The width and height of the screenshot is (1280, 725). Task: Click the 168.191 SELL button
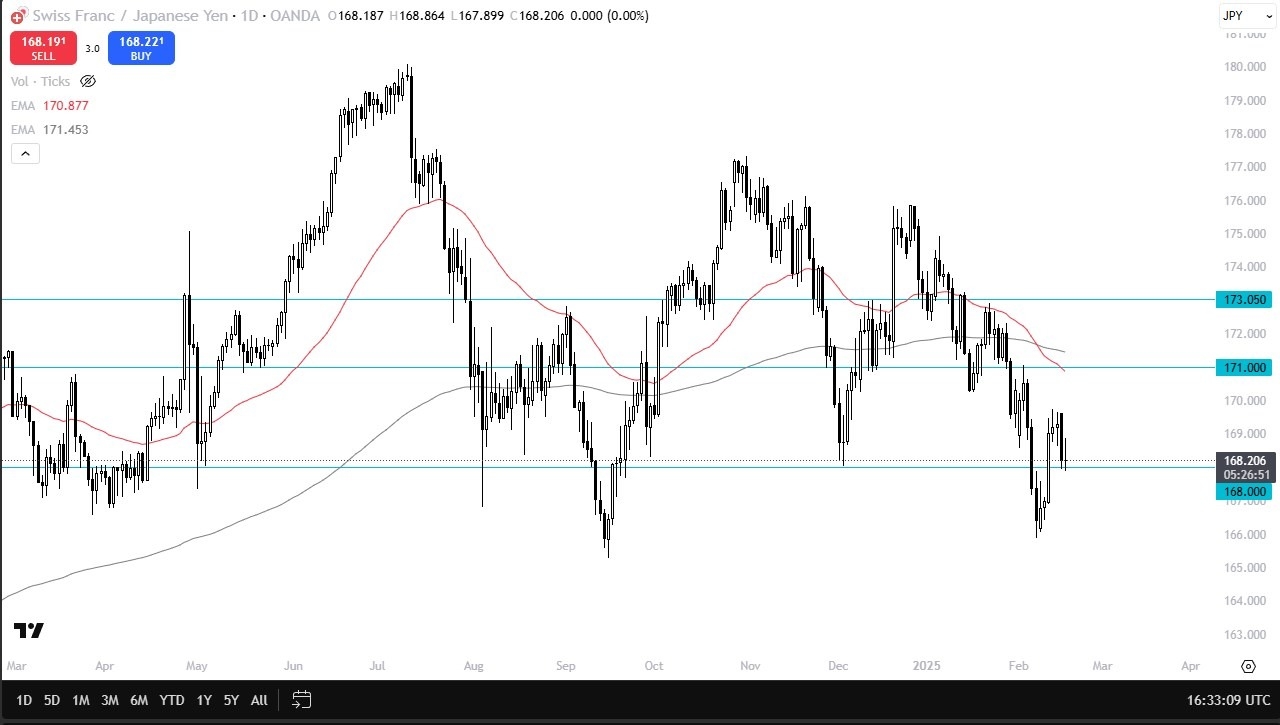point(43,48)
